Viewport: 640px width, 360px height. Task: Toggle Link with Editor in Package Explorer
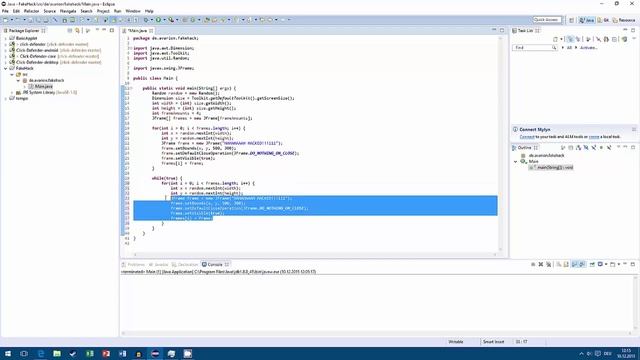pos(77,31)
